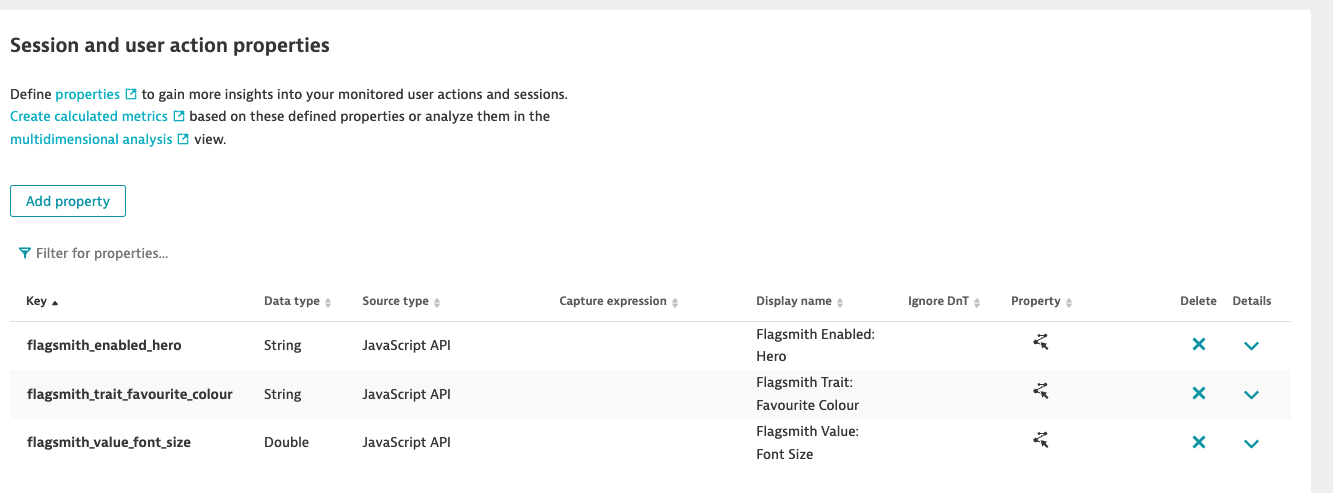Delete the flagsmith_value_font_size property
This screenshot has width=1333, height=493.
(1198, 442)
